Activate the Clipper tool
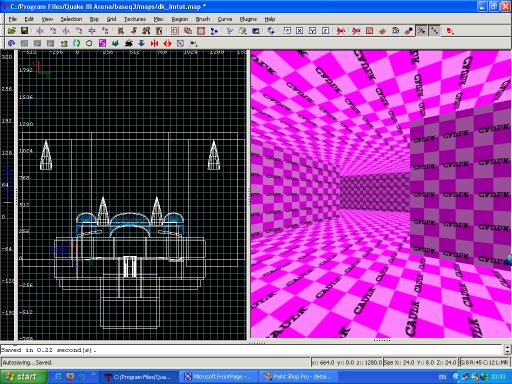The width and height of the screenshot is (512, 384). tap(214, 31)
